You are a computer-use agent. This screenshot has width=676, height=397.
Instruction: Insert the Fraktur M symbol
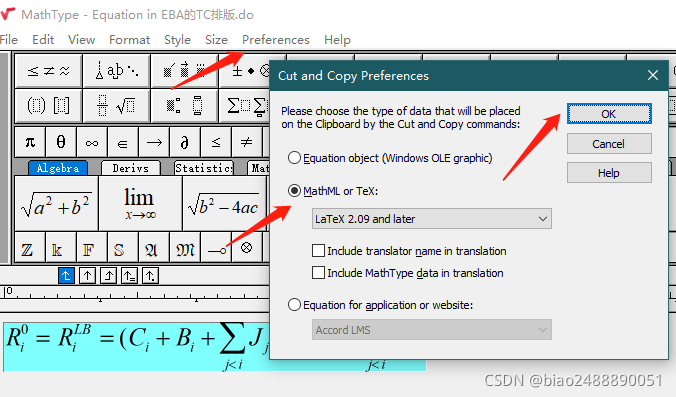point(185,247)
